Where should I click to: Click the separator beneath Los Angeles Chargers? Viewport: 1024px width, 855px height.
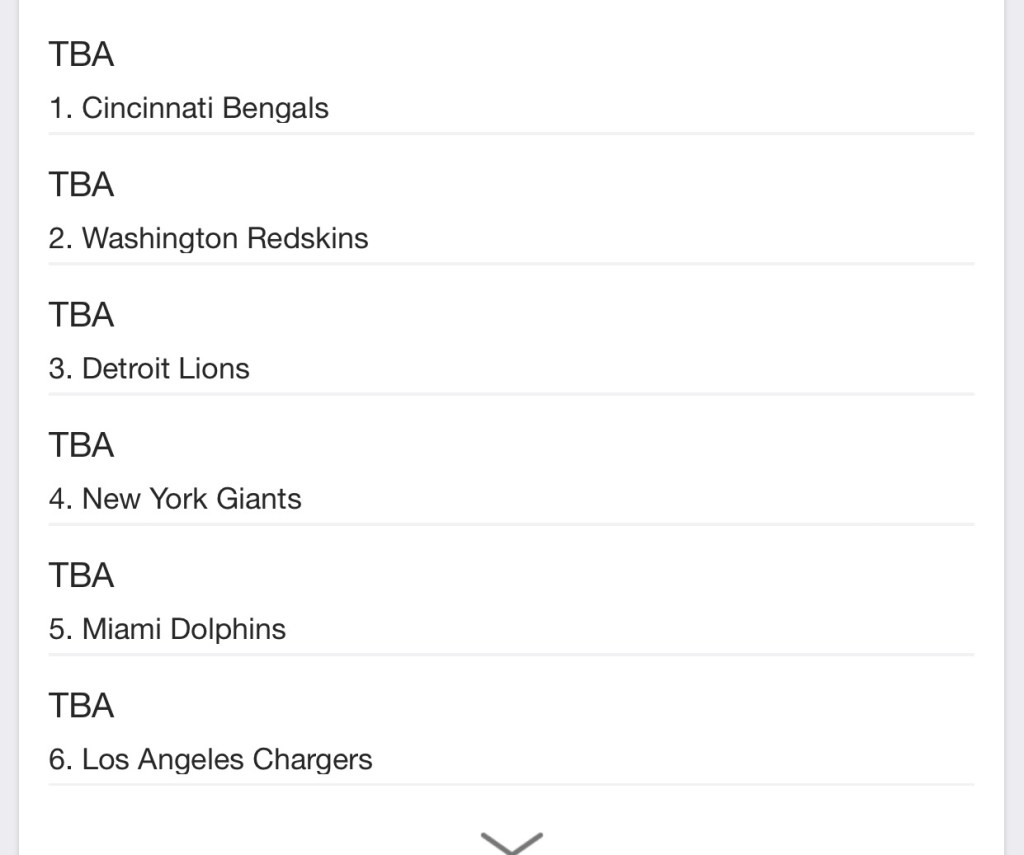pos(511,785)
